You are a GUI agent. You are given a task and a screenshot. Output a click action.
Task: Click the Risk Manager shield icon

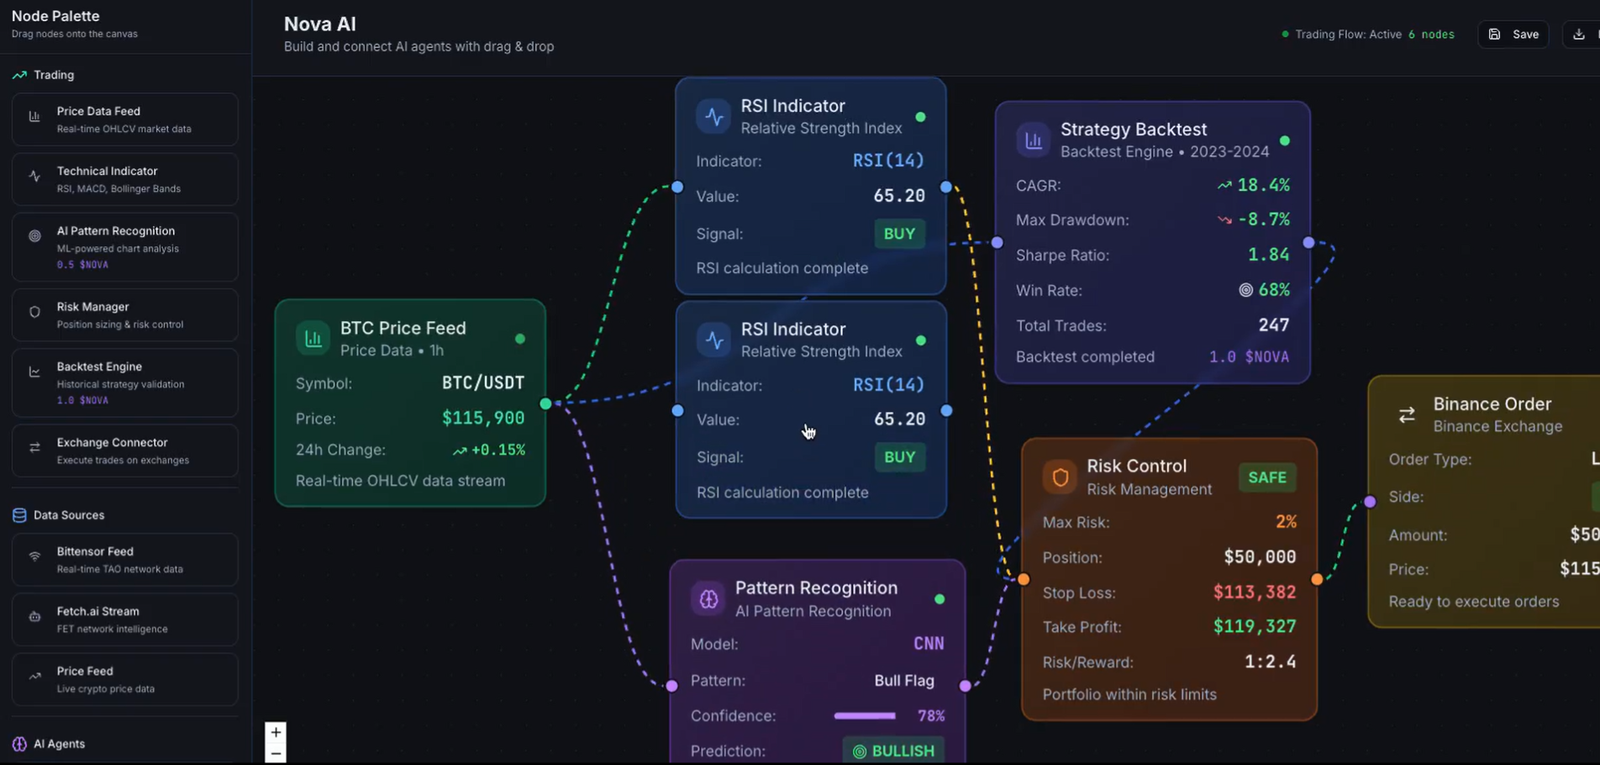(35, 313)
